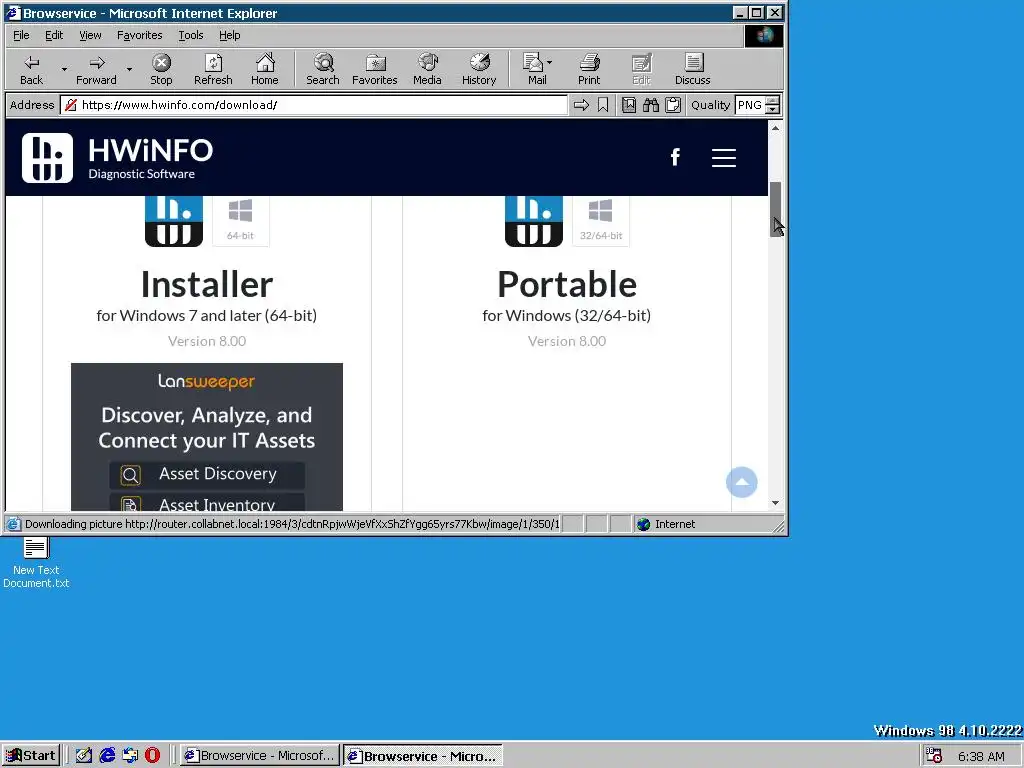Click the system tray scheduler icon
The width and height of the screenshot is (1024, 768).
(934, 756)
